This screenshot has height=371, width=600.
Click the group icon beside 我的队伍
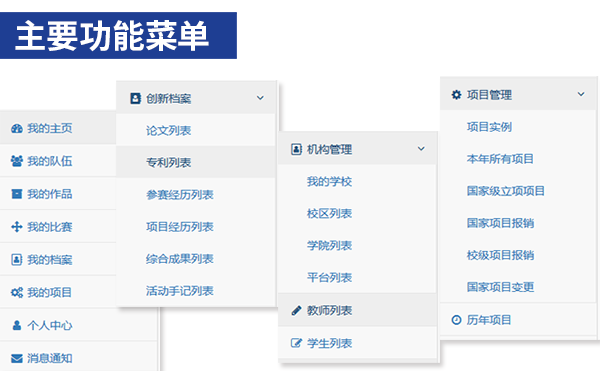click(17, 161)
